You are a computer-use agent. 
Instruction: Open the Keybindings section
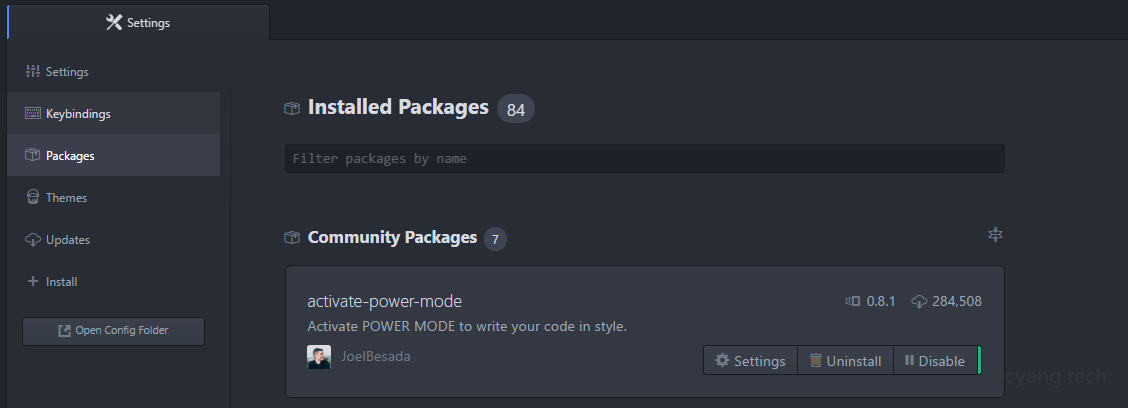78,114
